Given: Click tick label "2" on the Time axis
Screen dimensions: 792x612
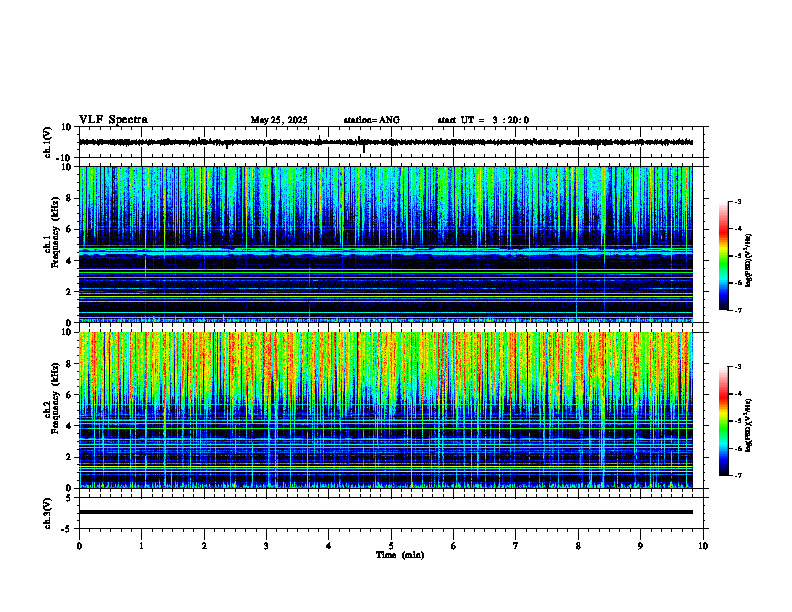Looking at the screenshot, I should [x=204, y=546].
